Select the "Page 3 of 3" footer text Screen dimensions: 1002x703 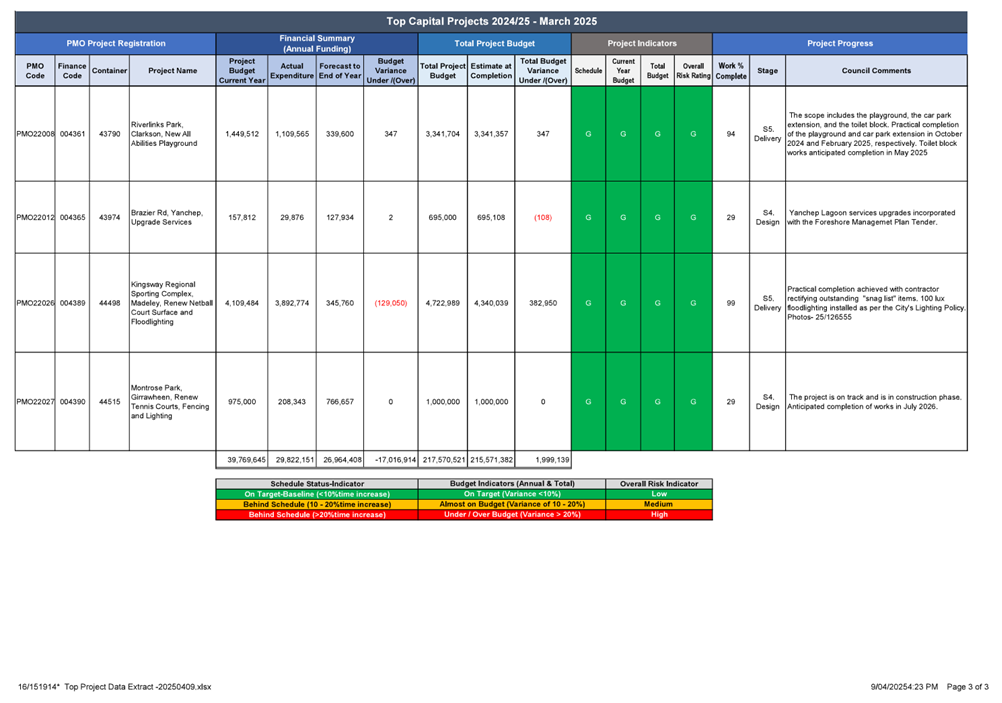coord(967,687)
